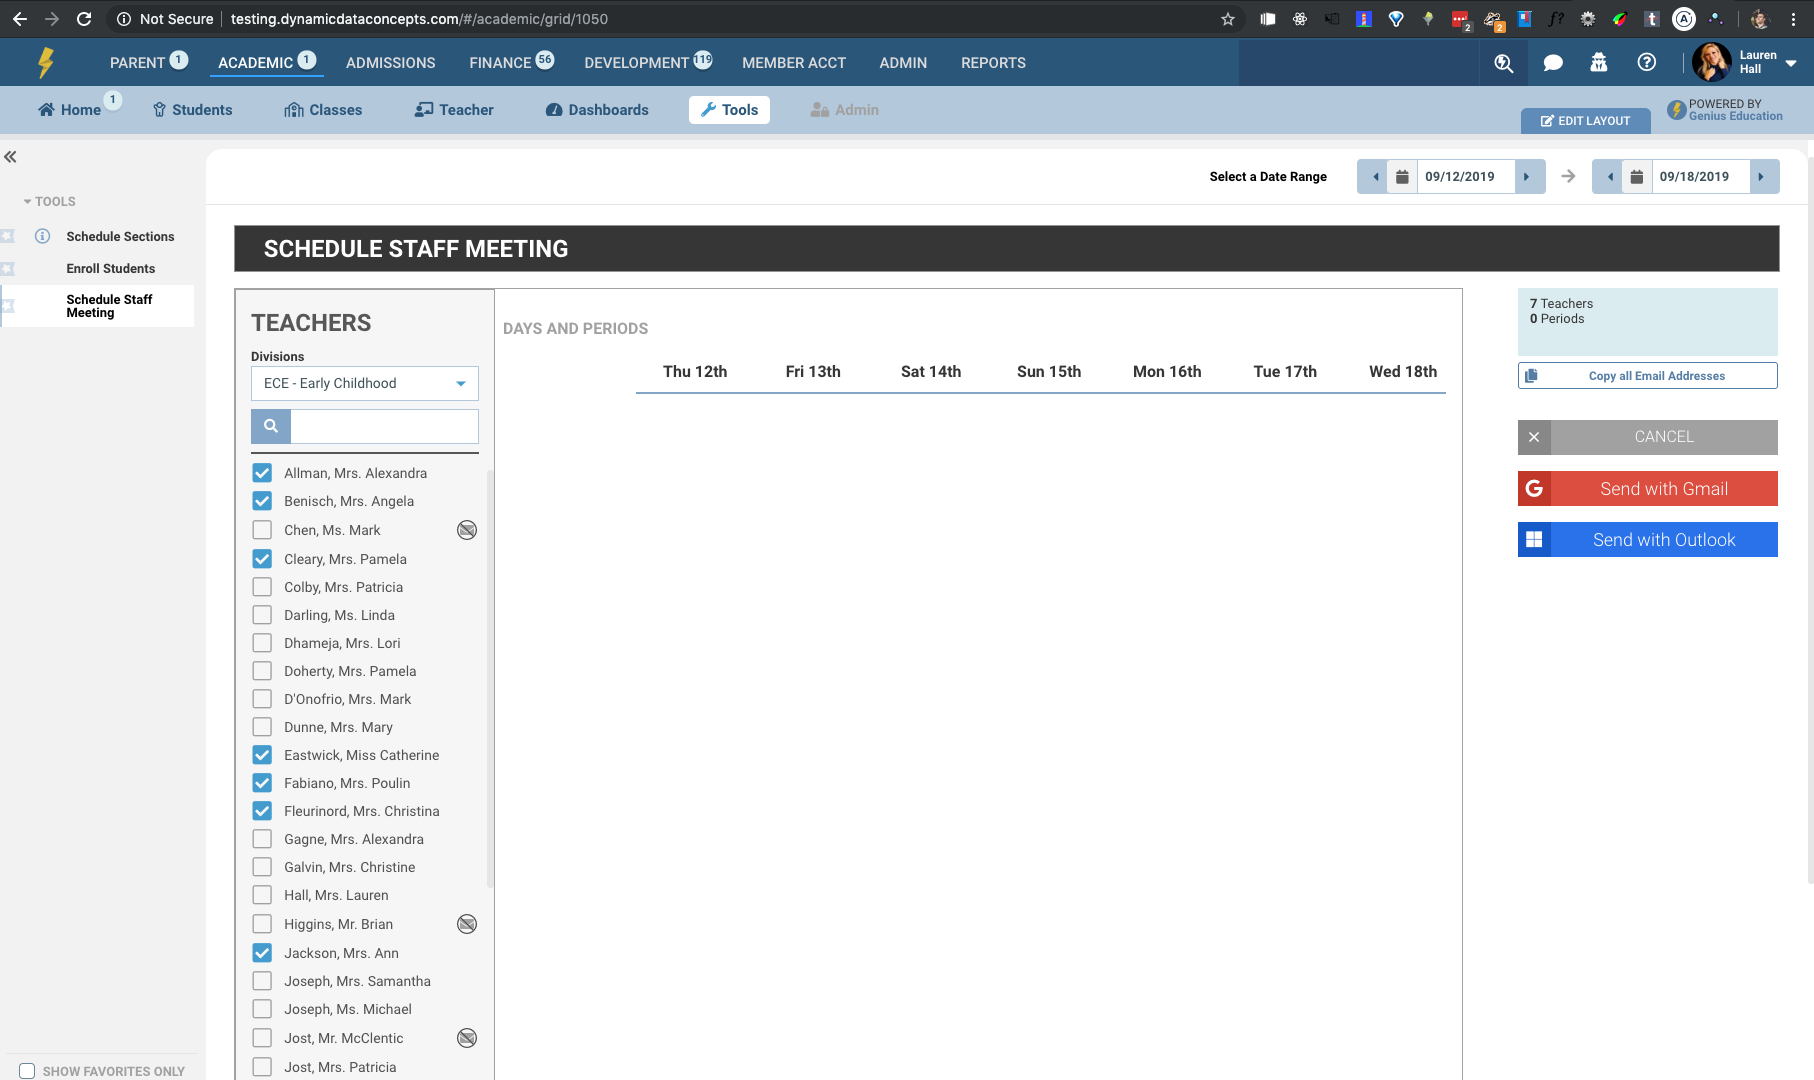Click the help question mark icon

tap(1646, 63)
